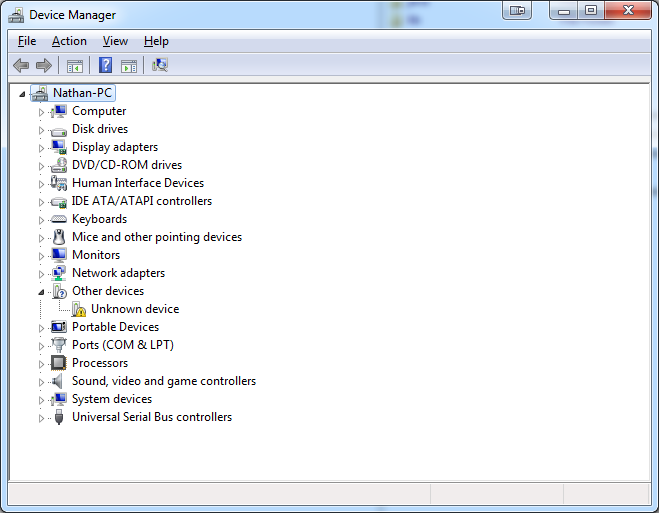
Task: Open the View menu
Action: [x=115, y=41]
